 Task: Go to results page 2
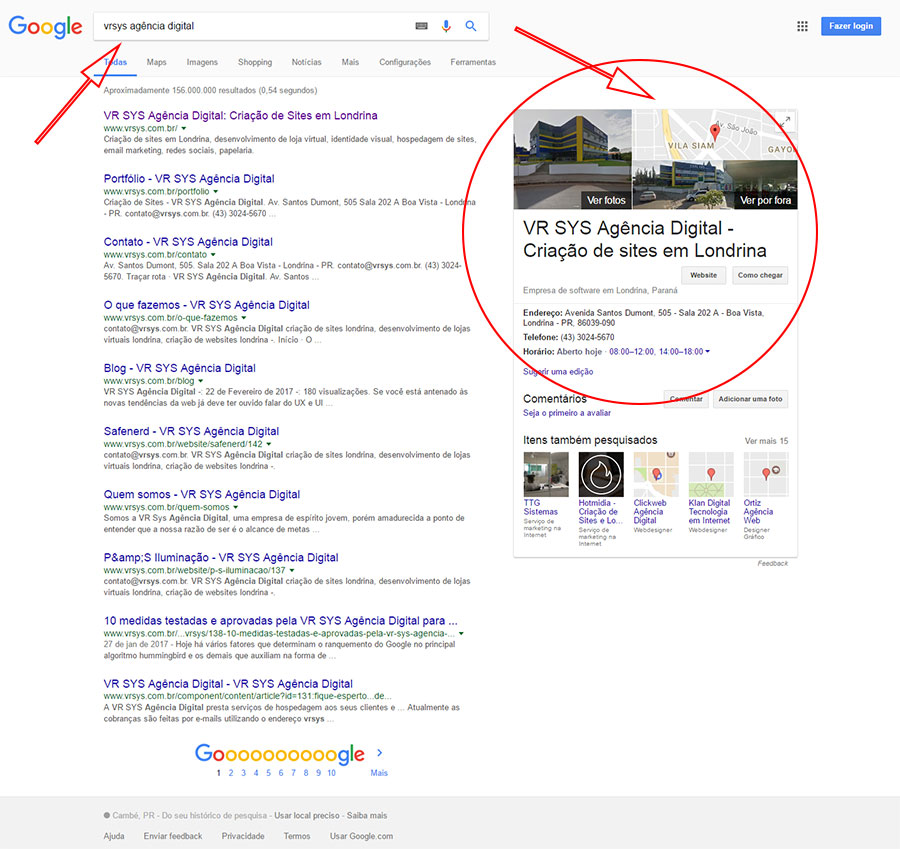click(x=231, y=773)
